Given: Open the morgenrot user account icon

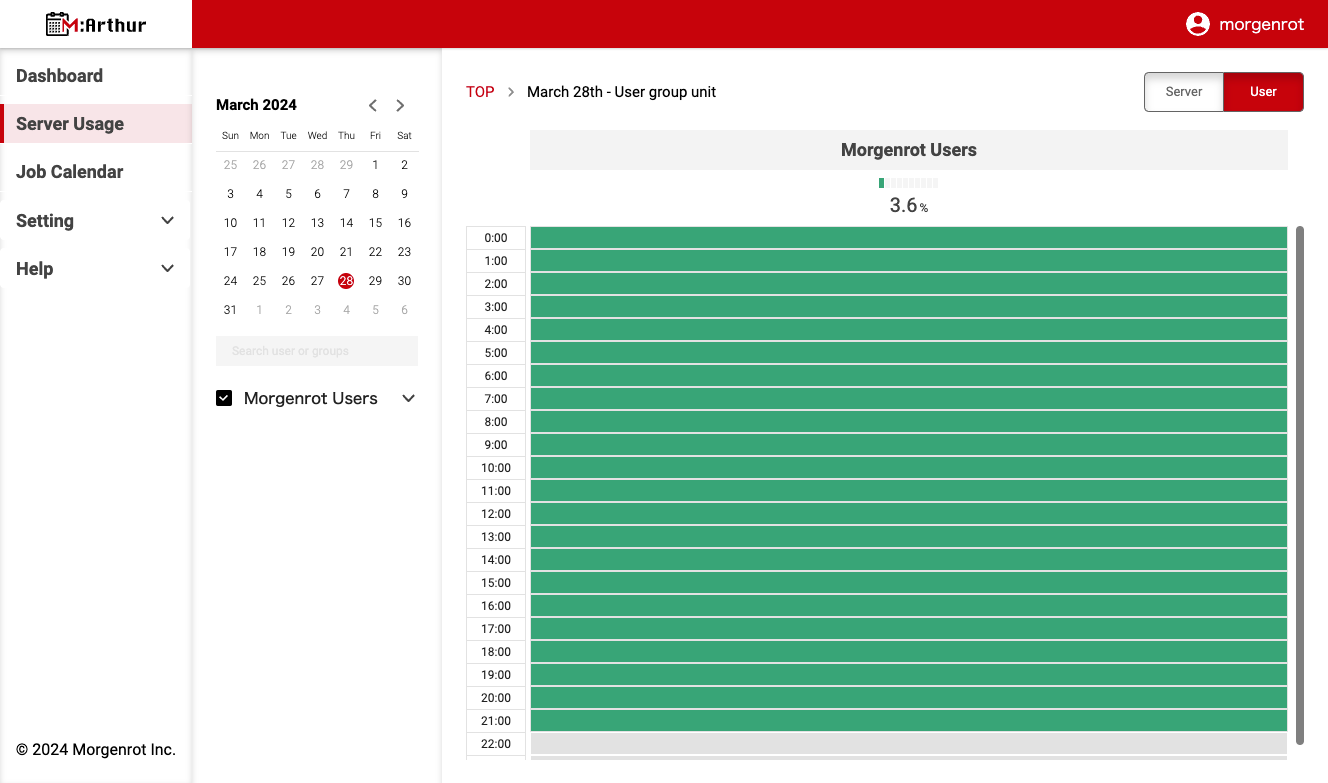Looking at the screenshot, I should [1197, 24].
